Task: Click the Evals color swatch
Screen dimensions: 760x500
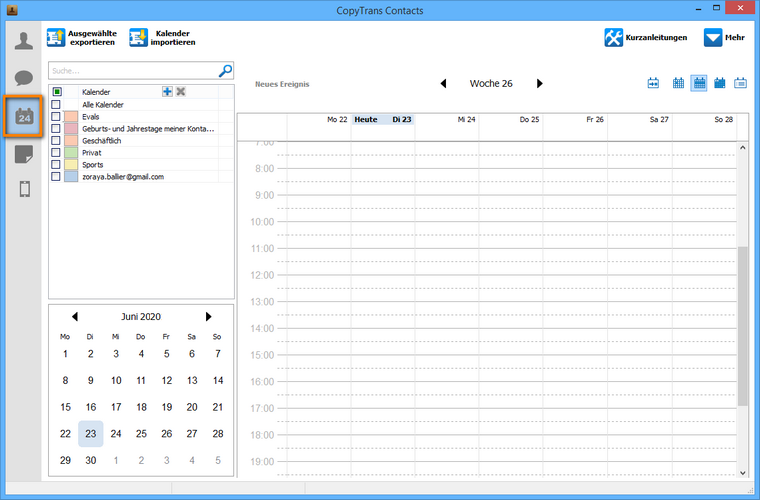Action: coord(71,117)
